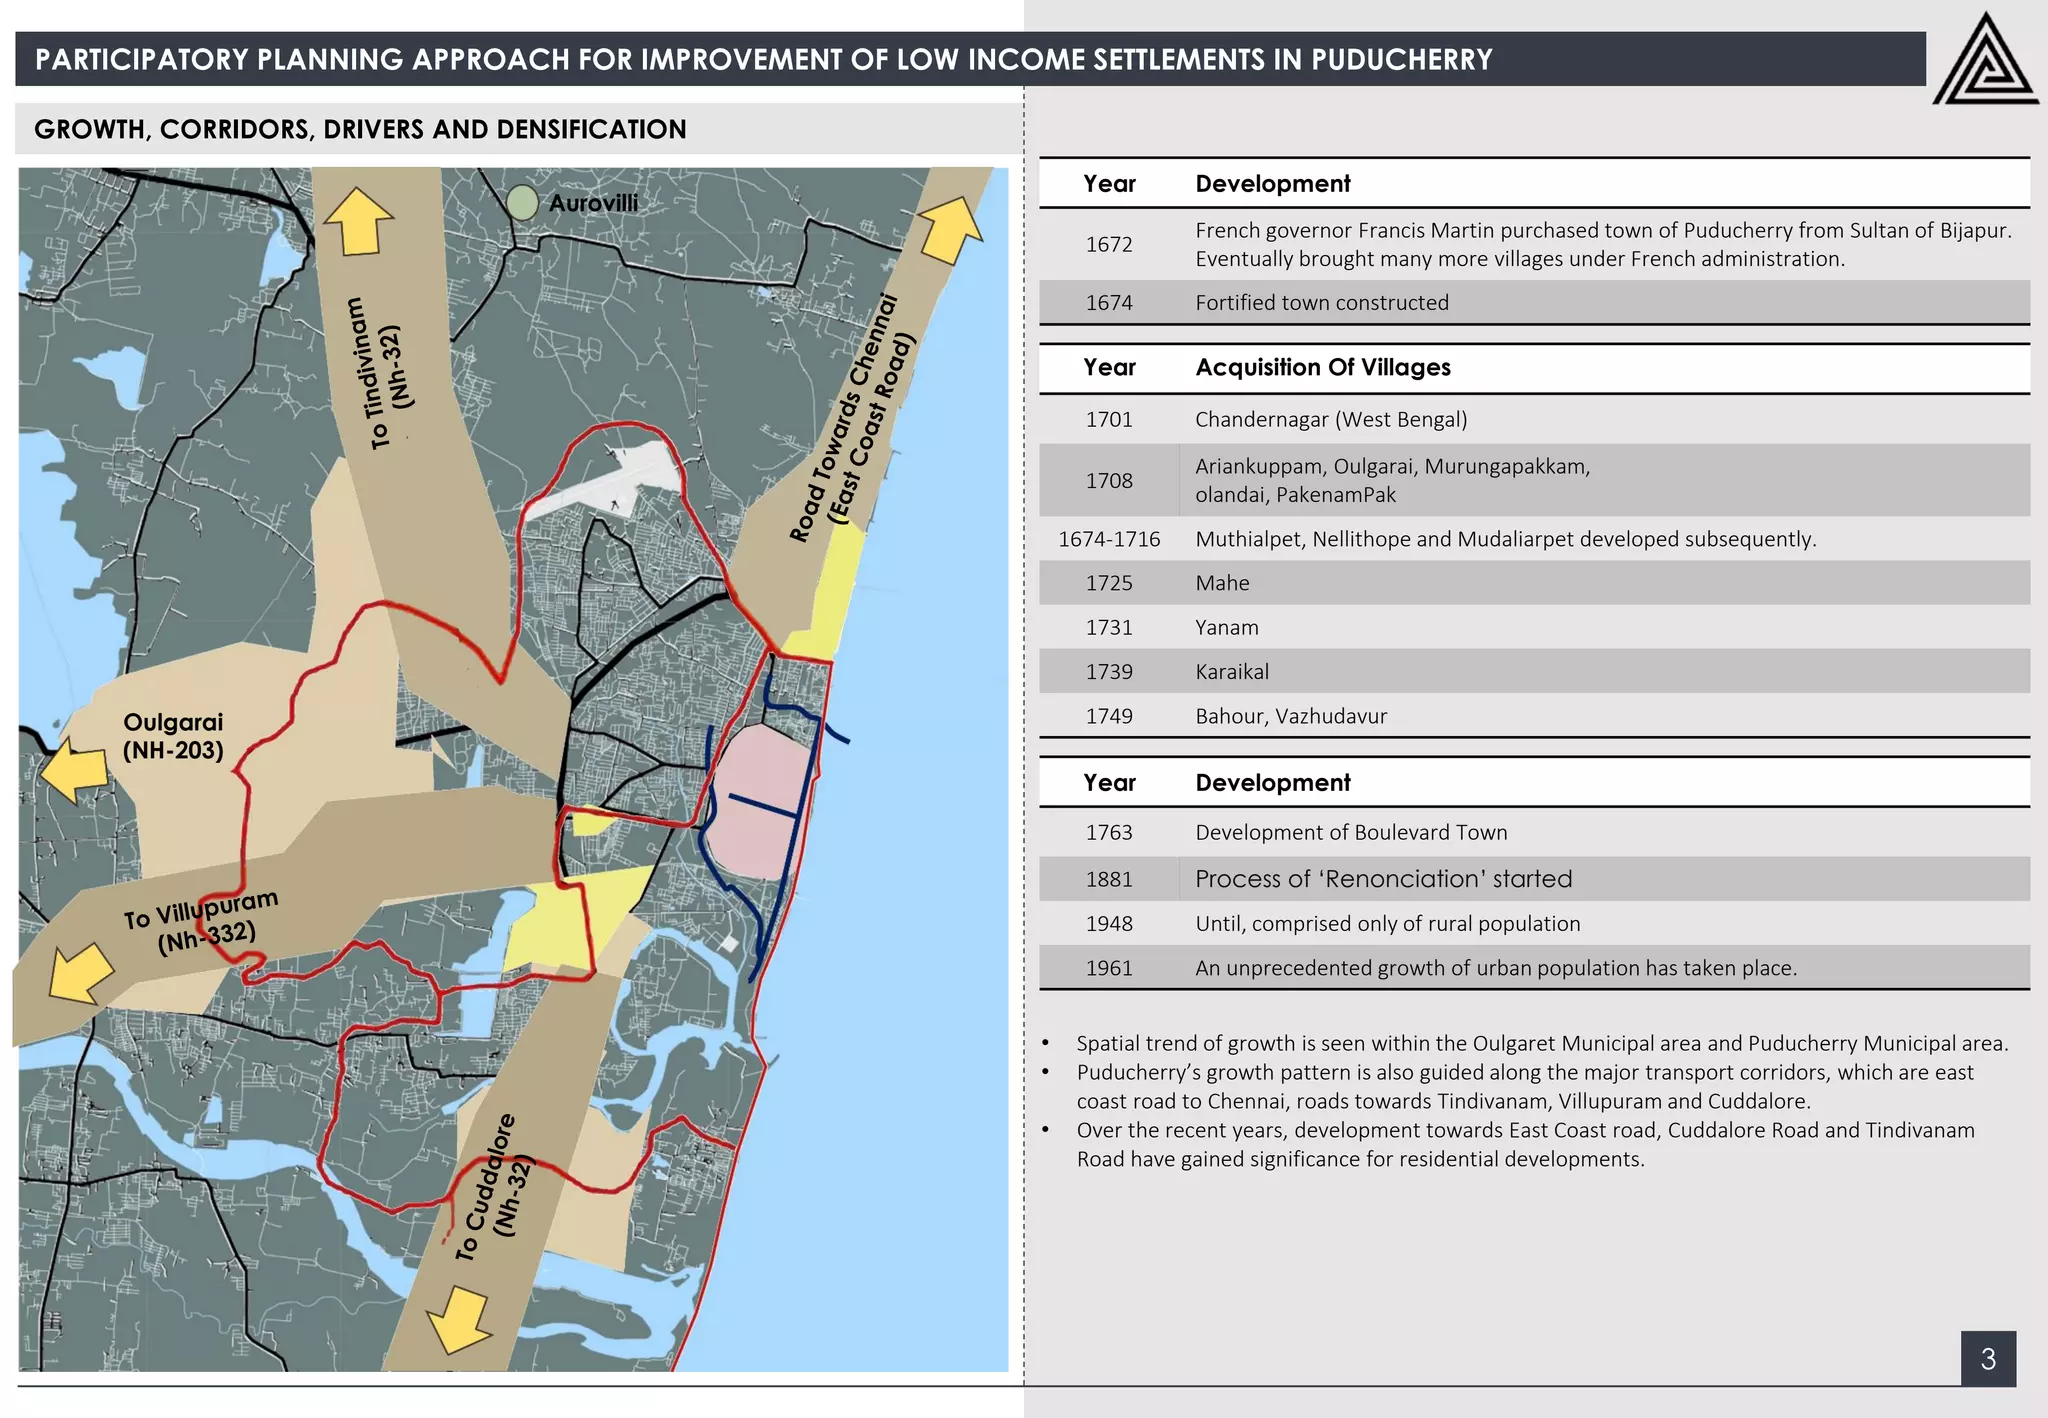Image resolution: width=2048 pixels, height=1418 pixels.
Task: Click the Mahe entry
Action: pyautogui.click(x=1222, y=584)
